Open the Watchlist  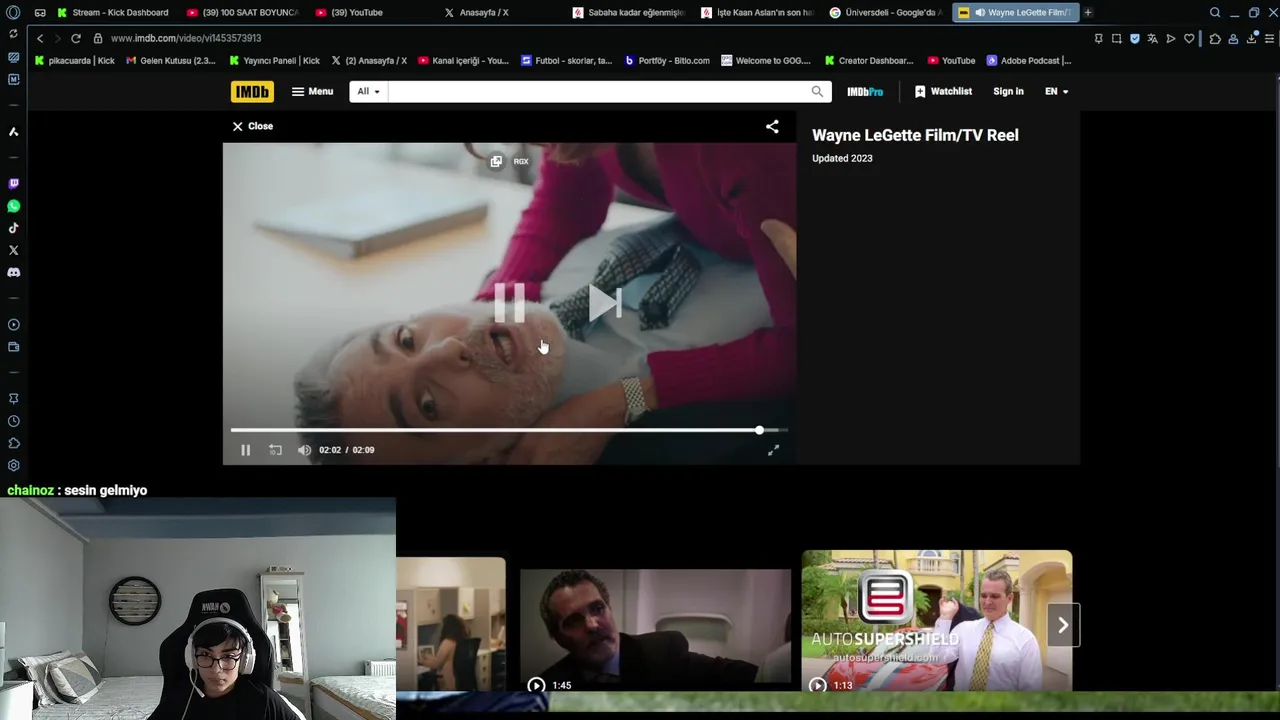(943, 91)
